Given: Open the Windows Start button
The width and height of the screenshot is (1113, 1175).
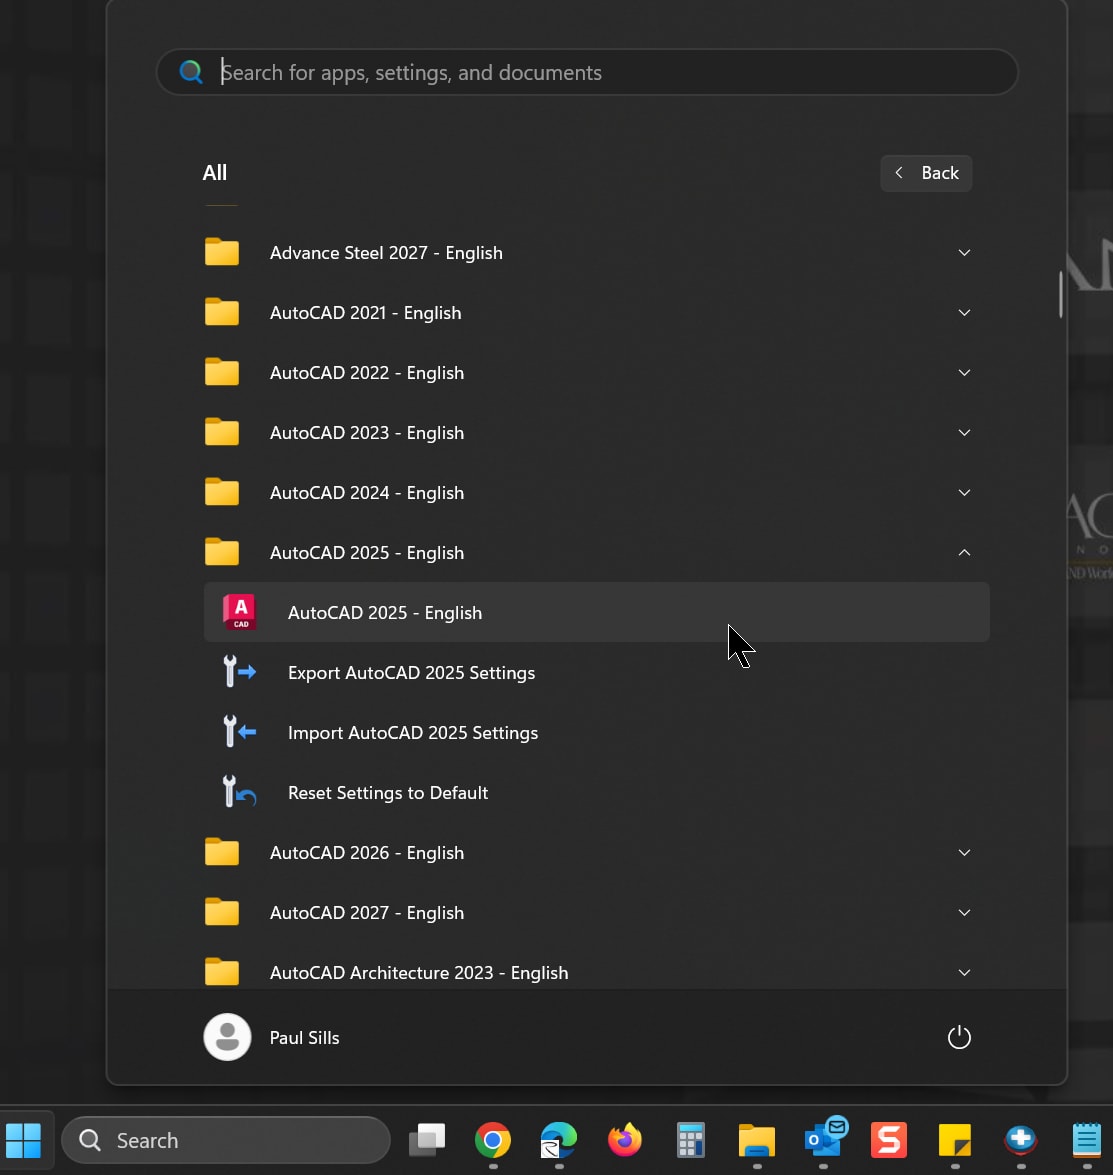Looking at the screenshot, I should tap(24, 1140).
